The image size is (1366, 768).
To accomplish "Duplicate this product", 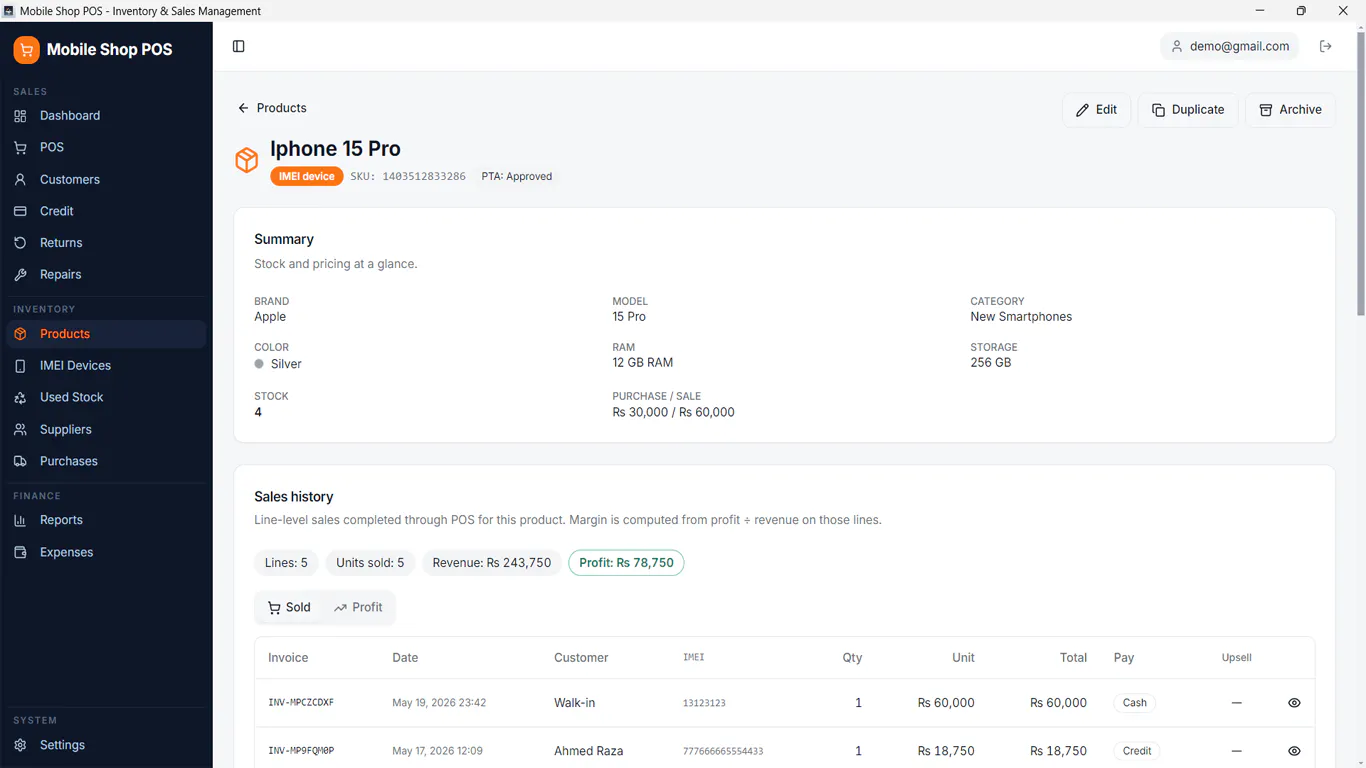I will (x=1188, y=110).
